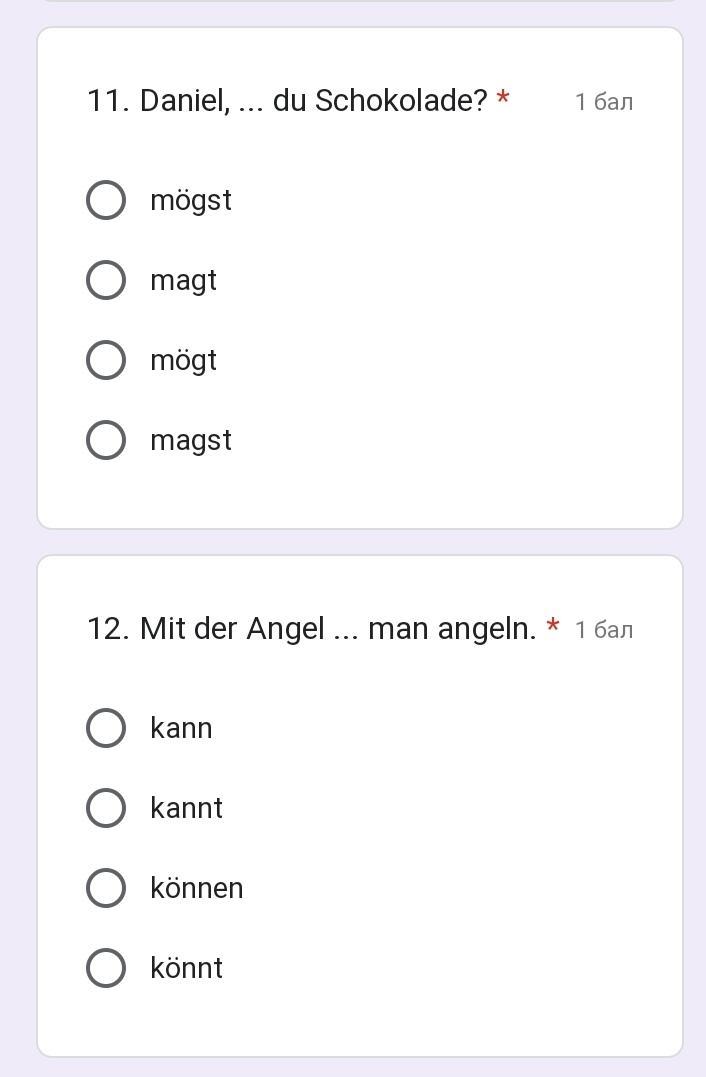This screenshot has height=1077, width=706.
Task: Mark 'magst' as the answer
Action: (106, 440)
